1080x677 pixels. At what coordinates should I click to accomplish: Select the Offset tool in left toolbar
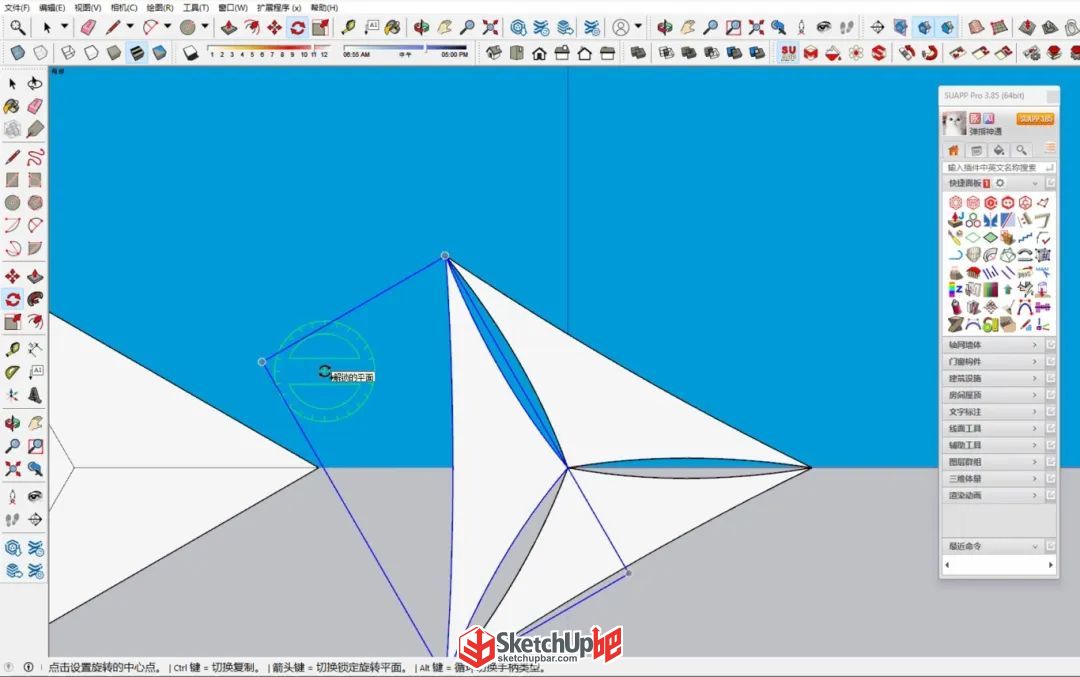click(35, 322)
